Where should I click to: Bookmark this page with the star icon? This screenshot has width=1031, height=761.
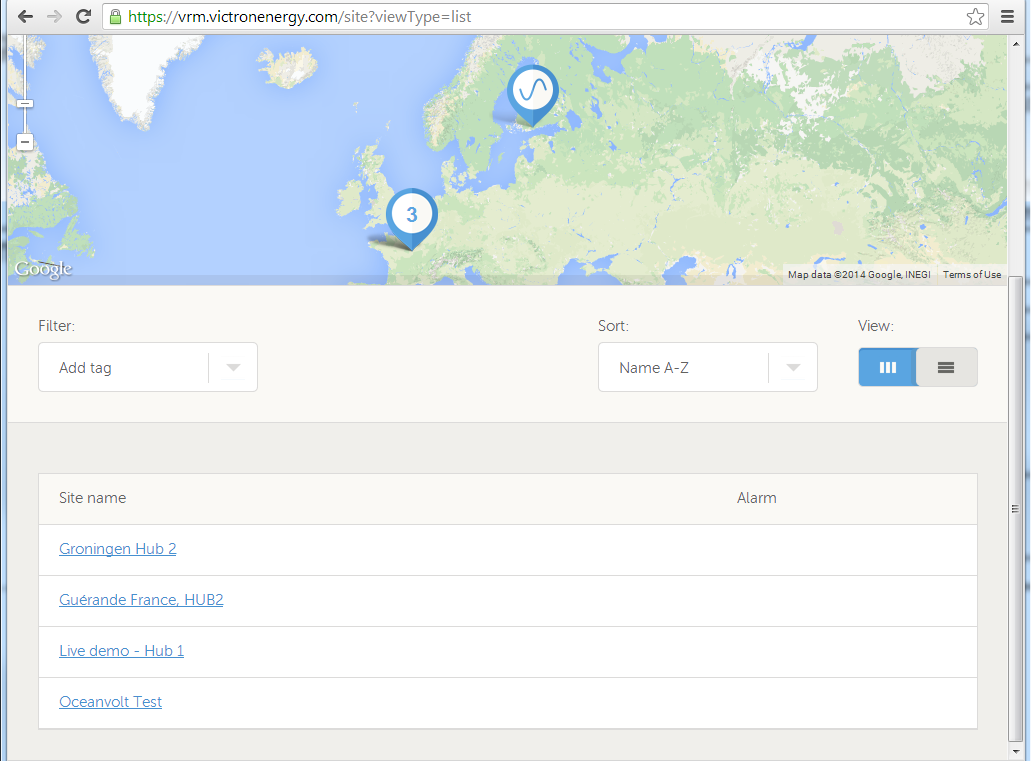coord(975,17)
